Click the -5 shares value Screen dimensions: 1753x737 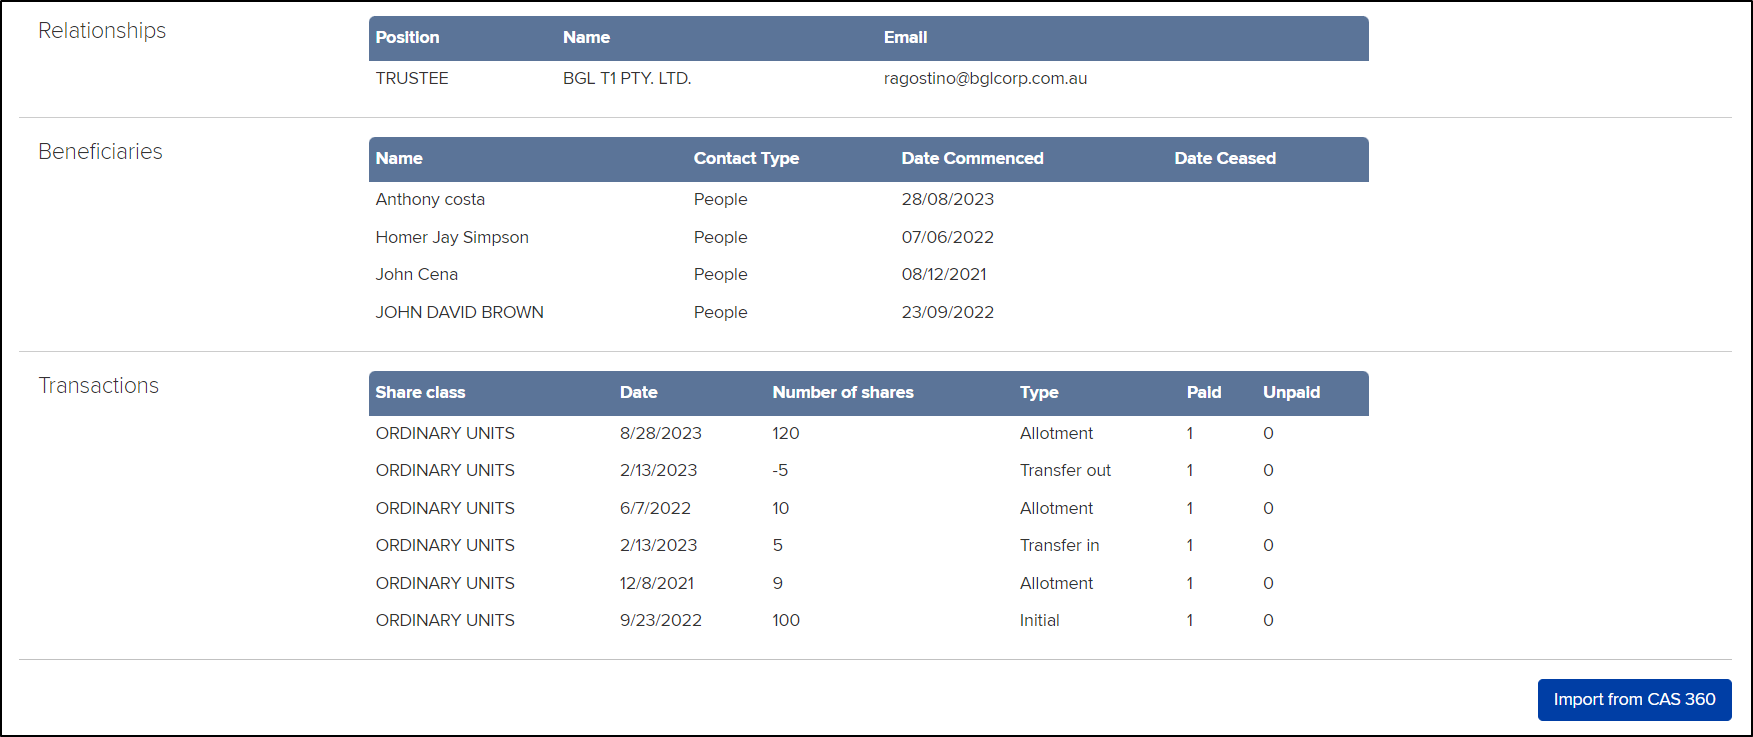pyautogui.click(x=780, y=470)
